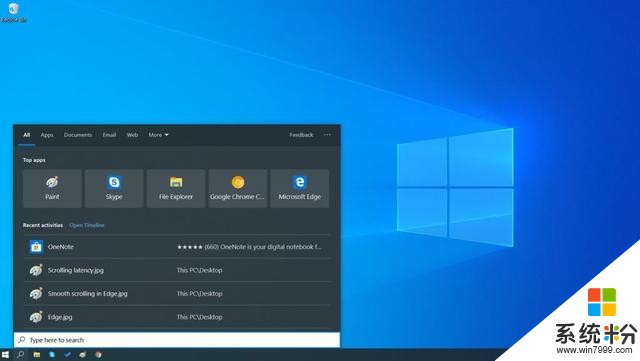640x361 pixels.
Task: Click the Paint icon beside Edge.jpg
Action: (36, 316)
